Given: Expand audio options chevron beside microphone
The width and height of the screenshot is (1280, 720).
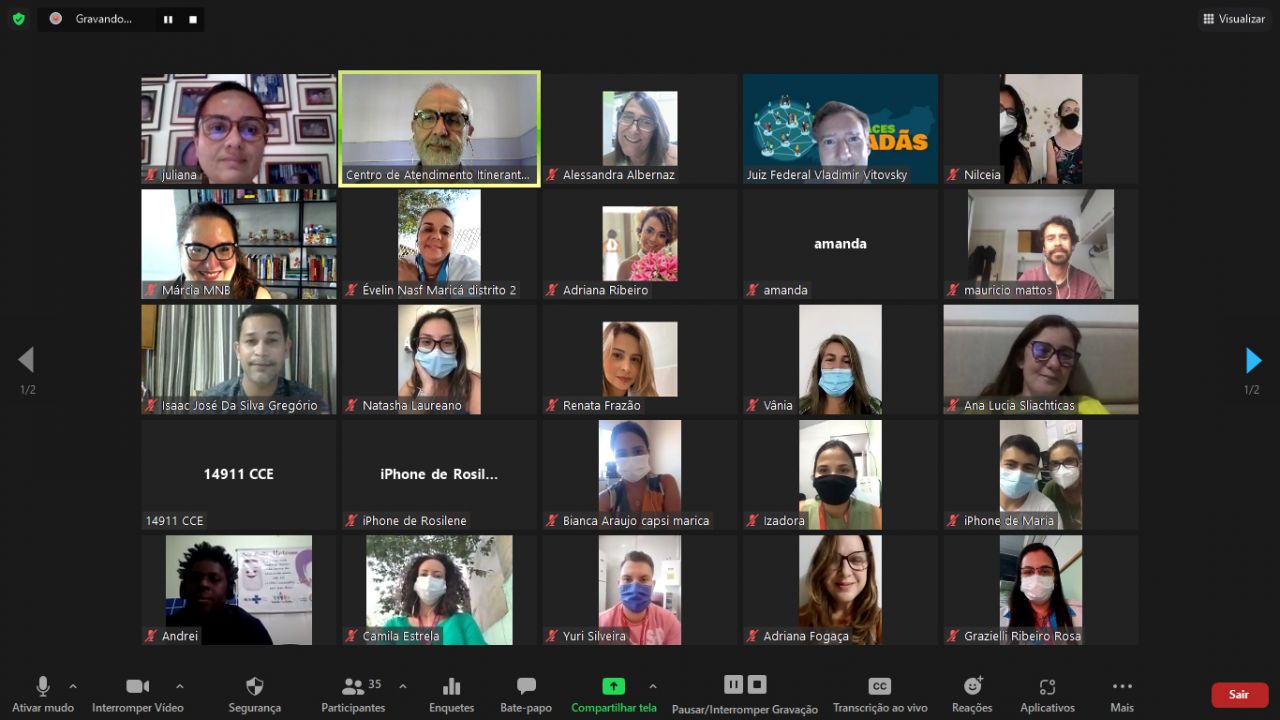Looking at the screenshot, I should 73,686.
